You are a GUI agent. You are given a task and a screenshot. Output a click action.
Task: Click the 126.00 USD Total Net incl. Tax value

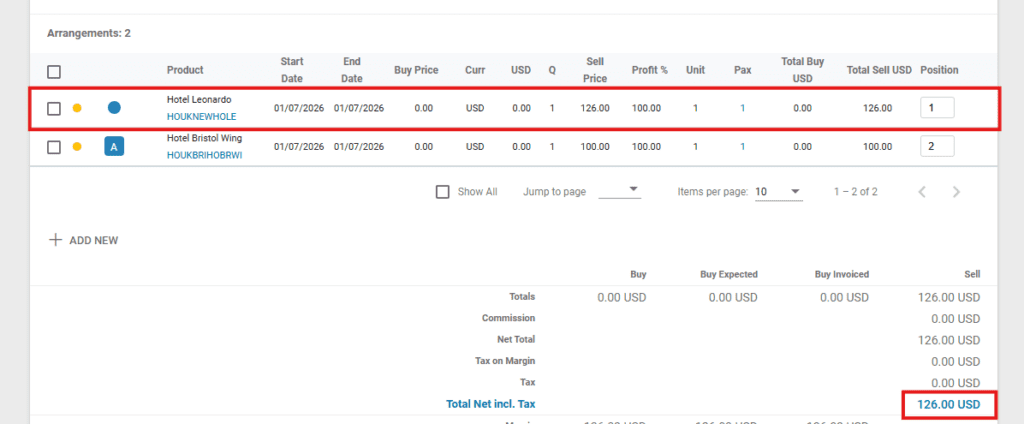(x=948, y=404)
